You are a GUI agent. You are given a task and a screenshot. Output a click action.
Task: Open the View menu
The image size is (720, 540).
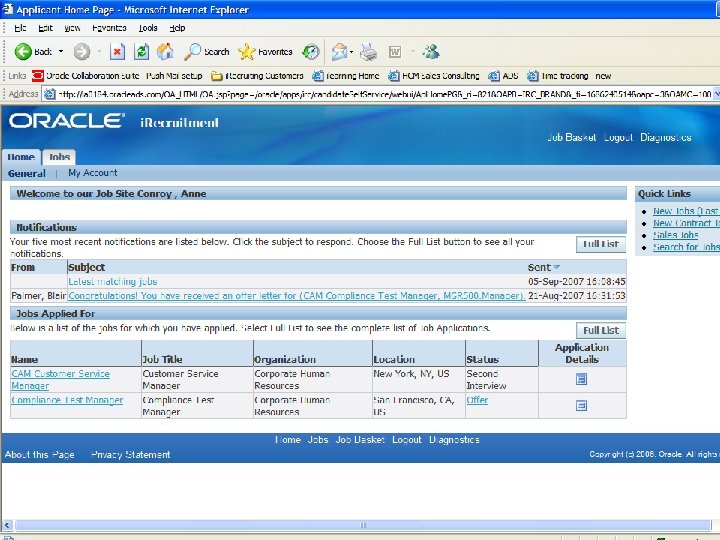tap(72, 28)
